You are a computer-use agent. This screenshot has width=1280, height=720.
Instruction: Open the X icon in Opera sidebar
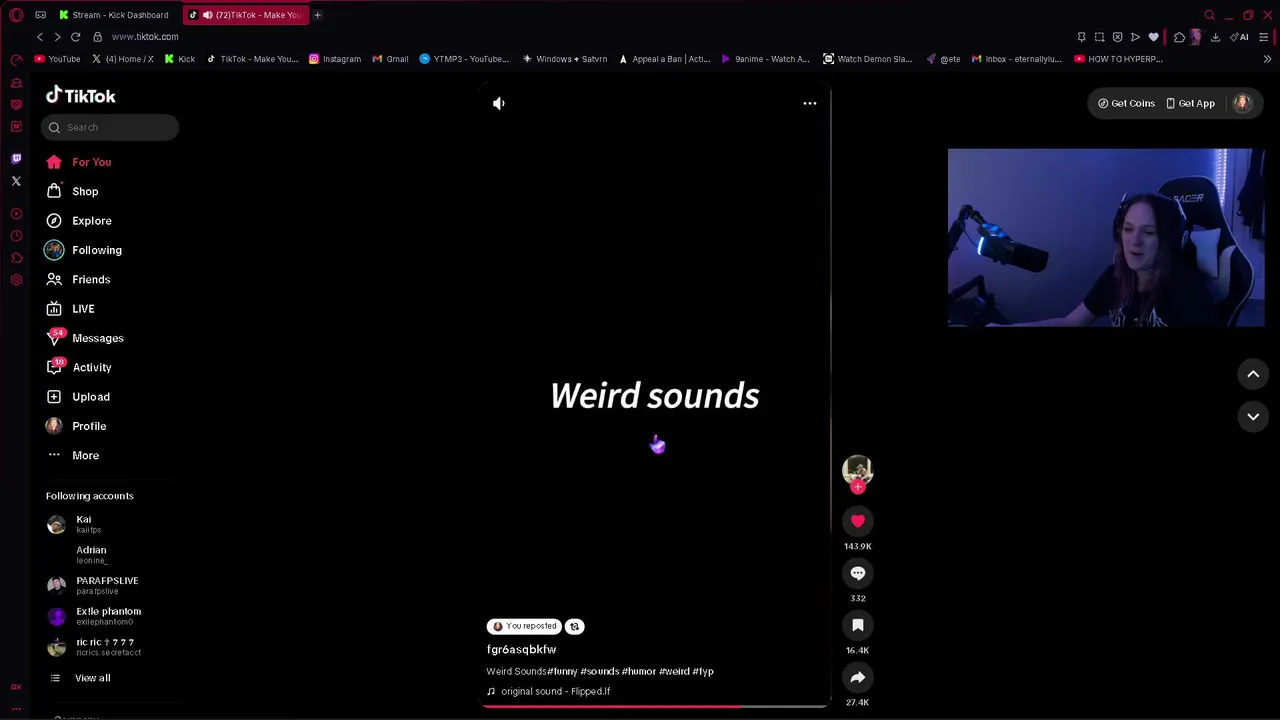tap(16, 181)
